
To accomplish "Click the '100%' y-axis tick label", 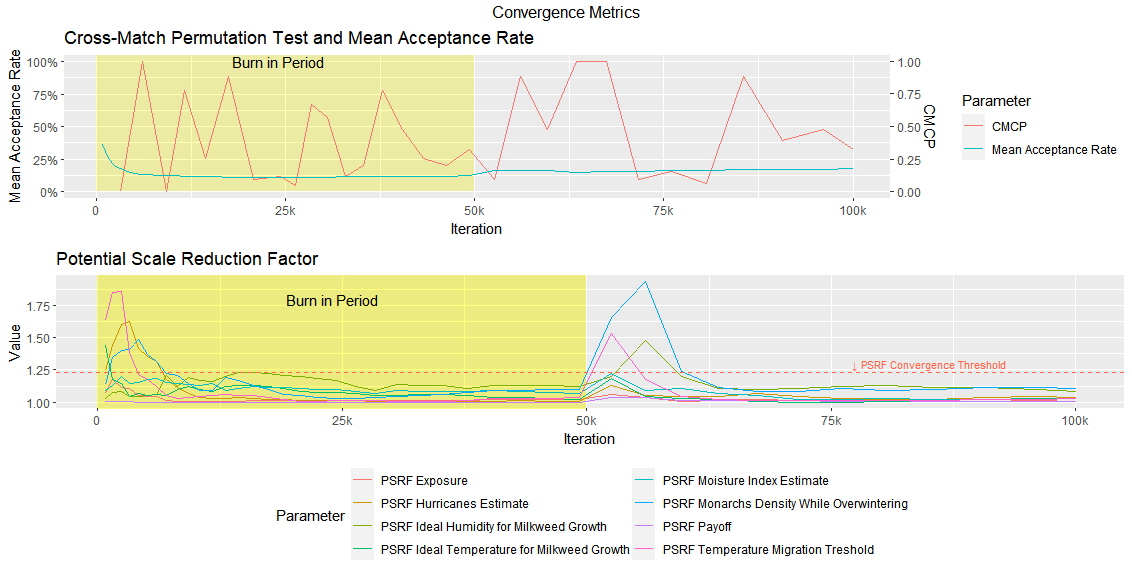I will [43, 62].
